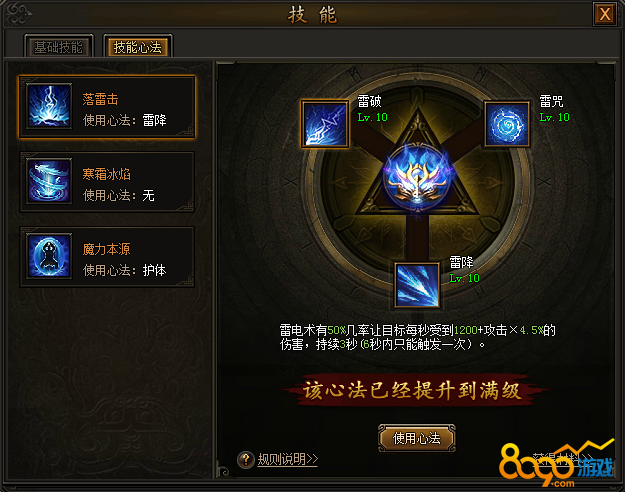
Task: Select the 落雷击 skill entry
Action: [107, 107]
